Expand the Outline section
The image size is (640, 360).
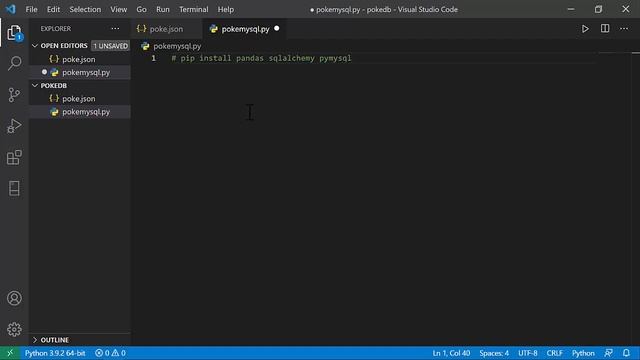pyautogui.click(x=35, y=340)
